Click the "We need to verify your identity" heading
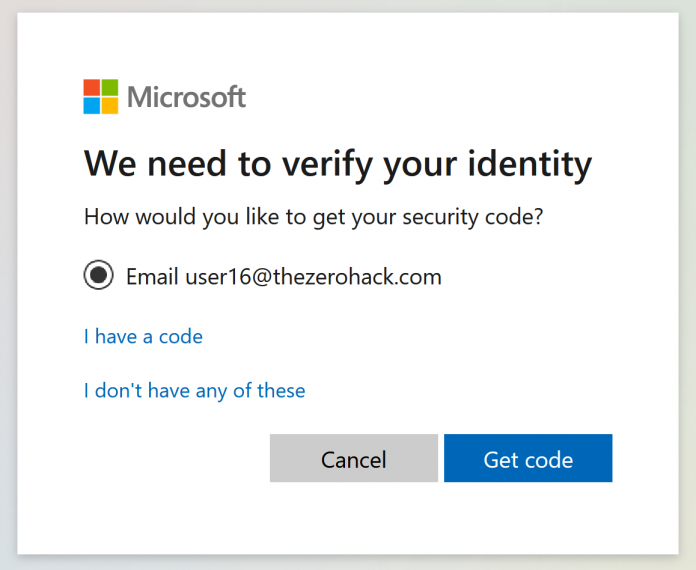Image resolution: width=696 pixels, height=570 pixels. [338, 165]
